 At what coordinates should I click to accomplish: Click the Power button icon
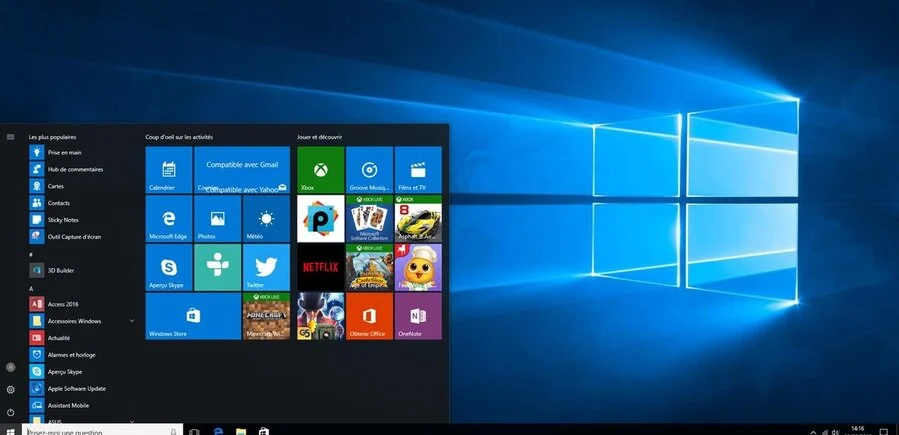click(10, 412)
